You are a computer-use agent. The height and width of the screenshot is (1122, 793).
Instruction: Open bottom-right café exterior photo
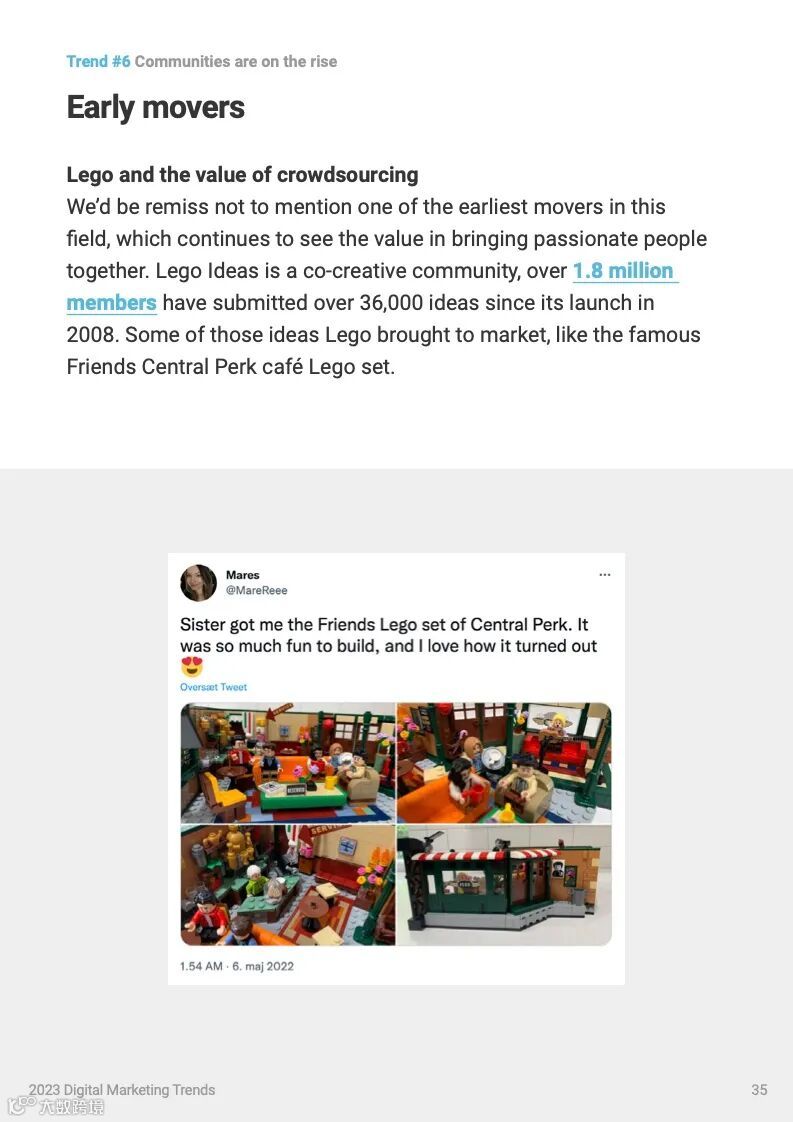505,885
